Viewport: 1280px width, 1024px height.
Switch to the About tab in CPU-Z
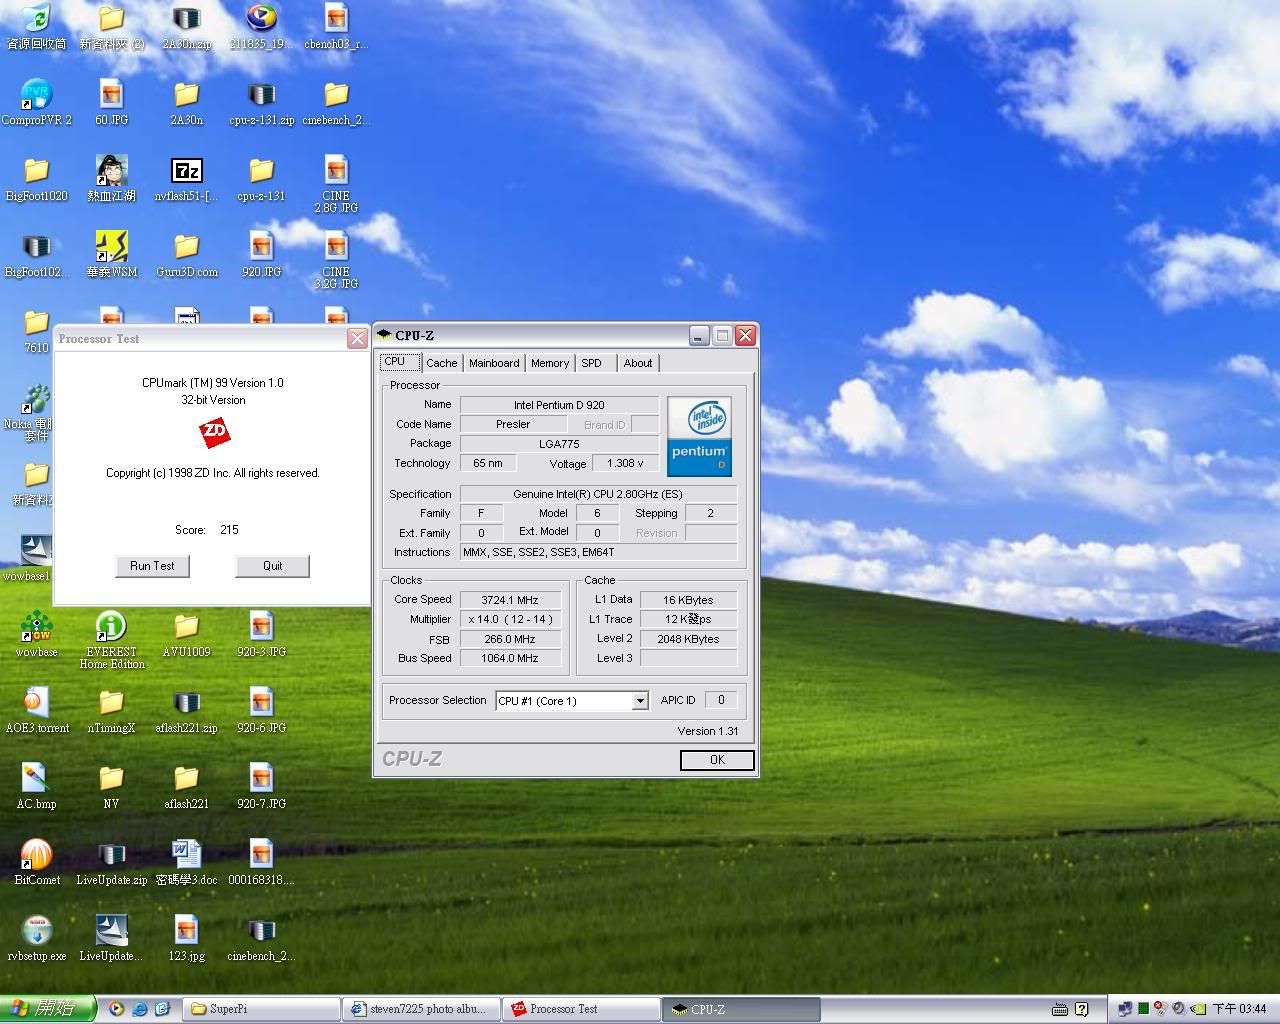pos(638,363)
